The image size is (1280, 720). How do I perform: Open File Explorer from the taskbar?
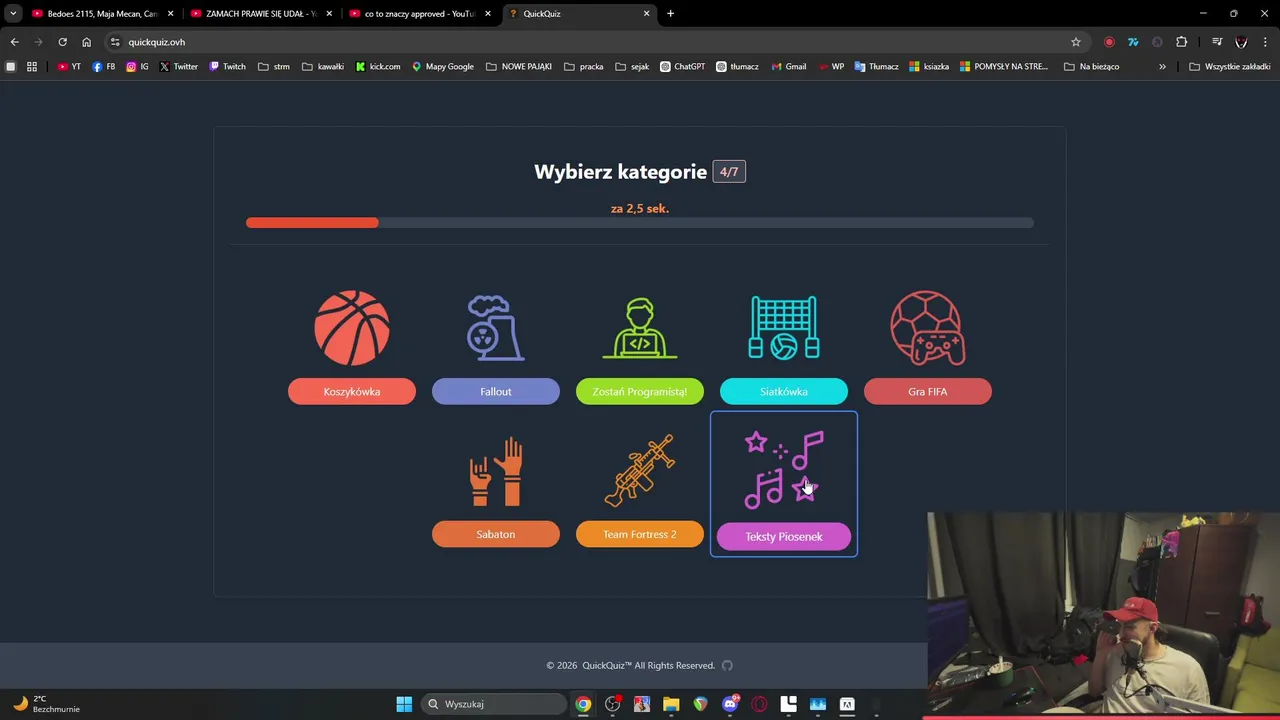tap(671, 704)
